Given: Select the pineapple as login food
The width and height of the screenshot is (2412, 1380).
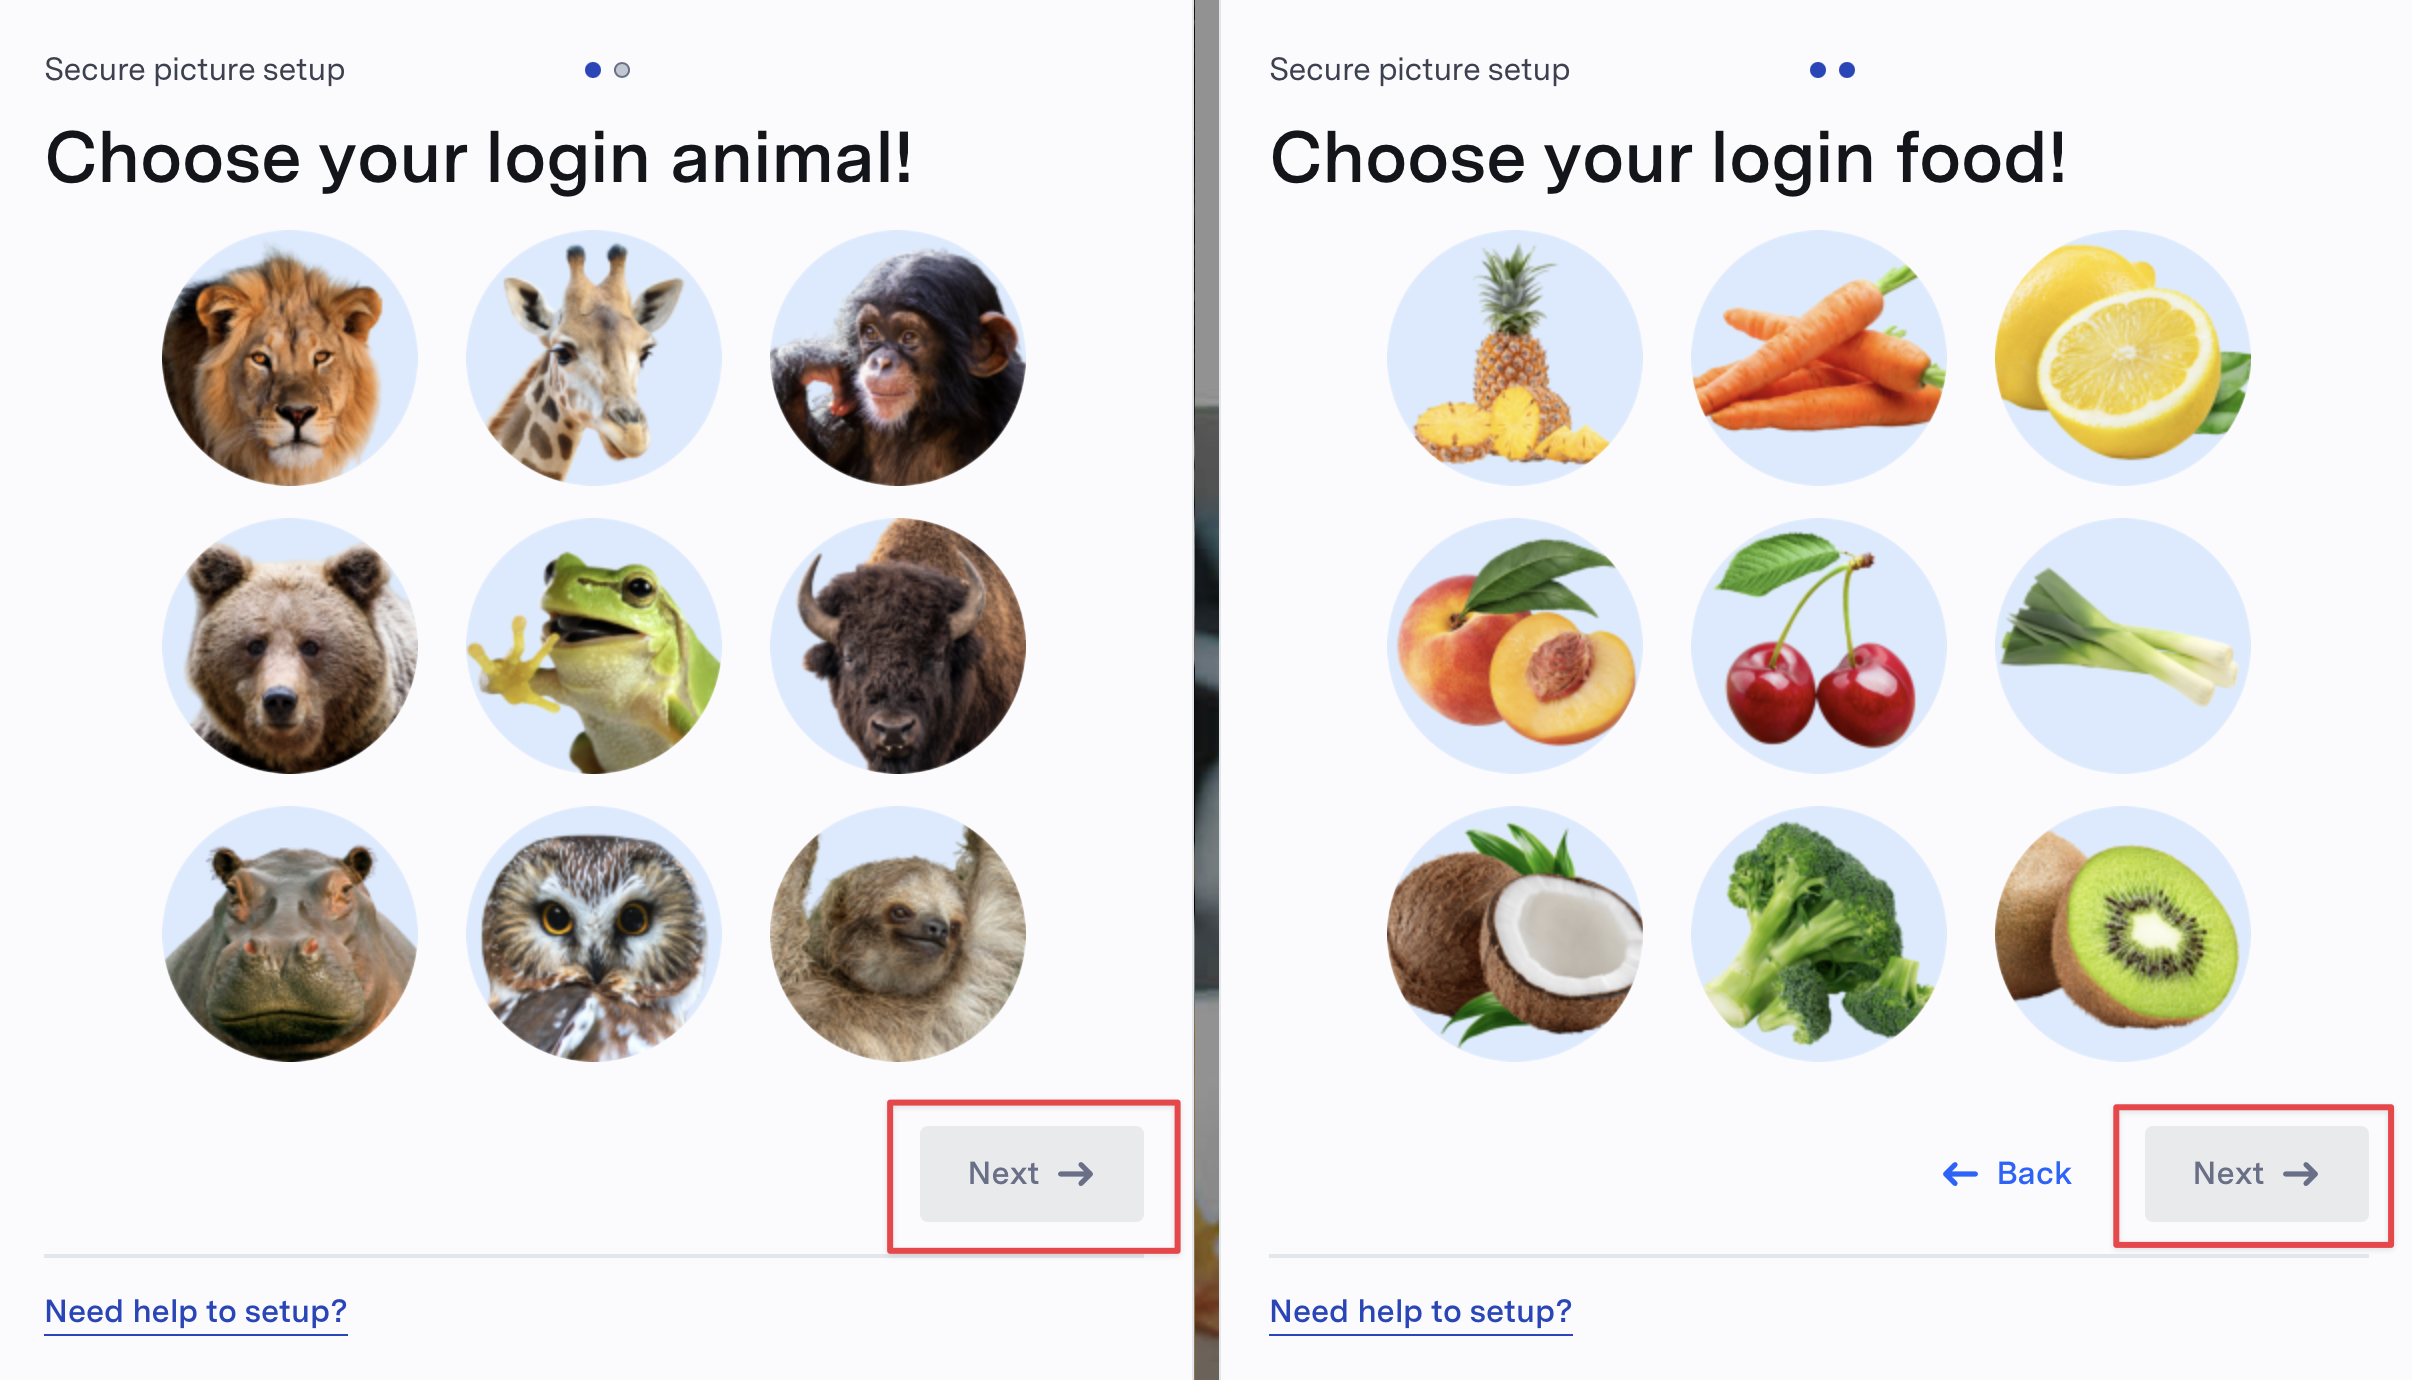Looking at the screenshot, I should pyautogui.click(x=1515, y=358).
